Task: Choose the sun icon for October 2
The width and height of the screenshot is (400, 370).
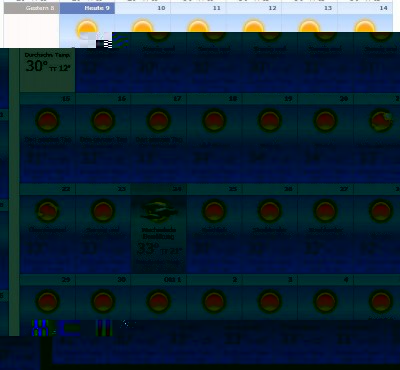Action: [214, 301]
